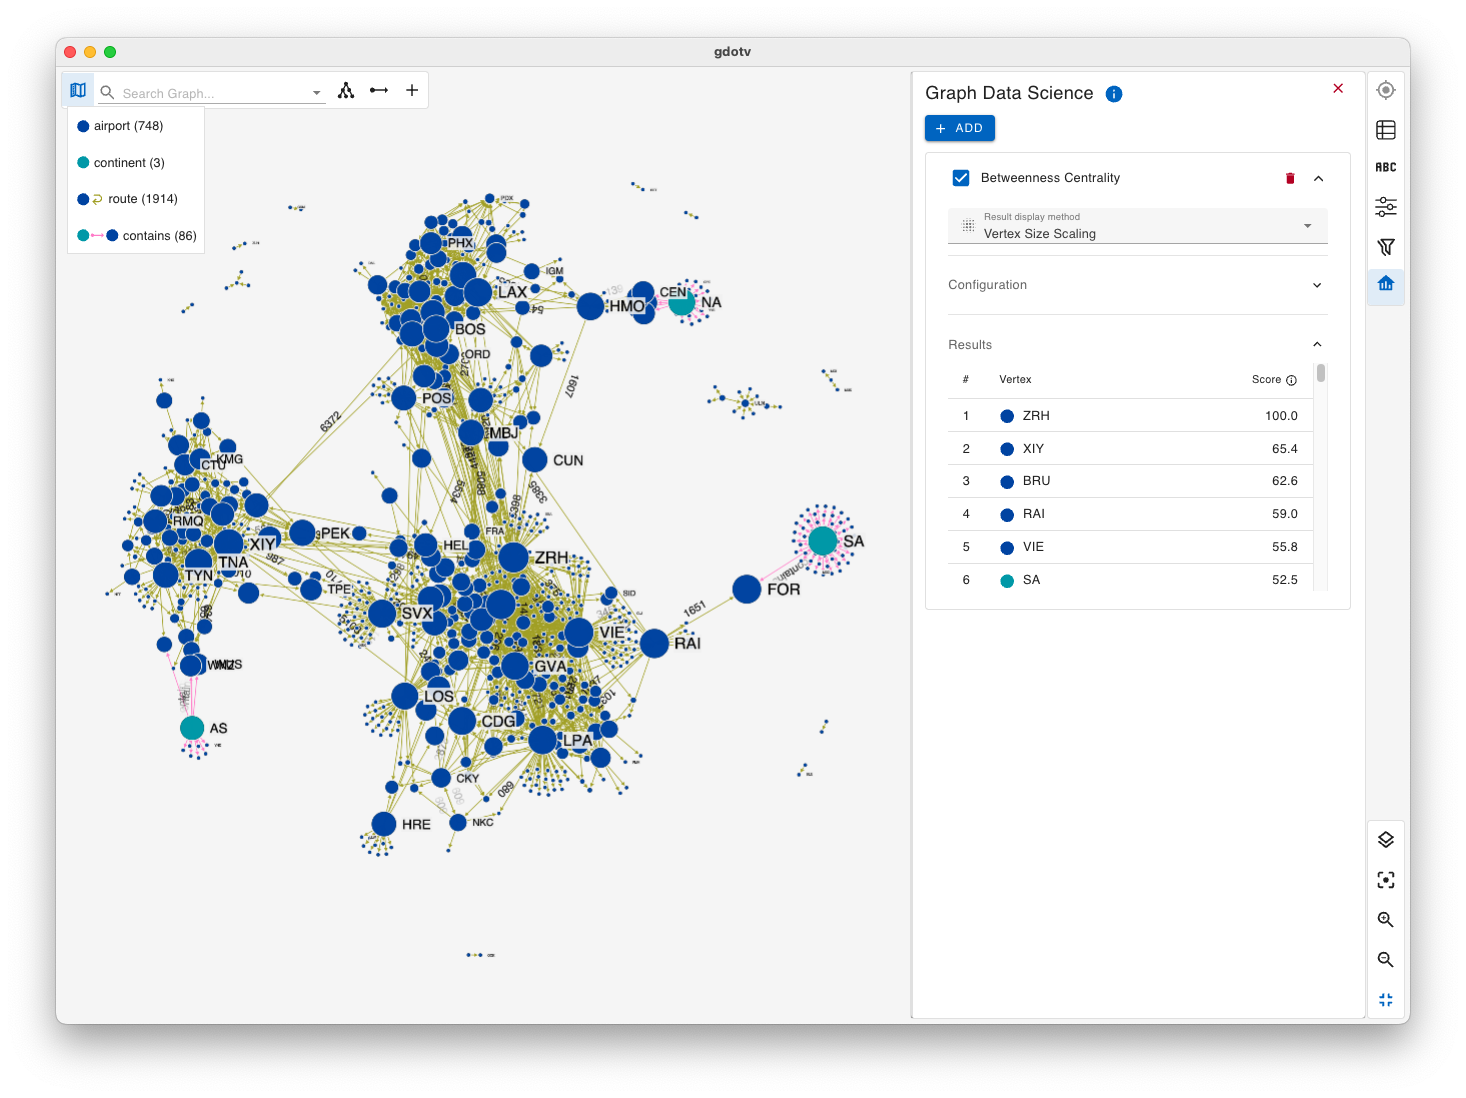Toggle the map legend icon
This screenshot has width=1466, height=1098.
(78, 90)
